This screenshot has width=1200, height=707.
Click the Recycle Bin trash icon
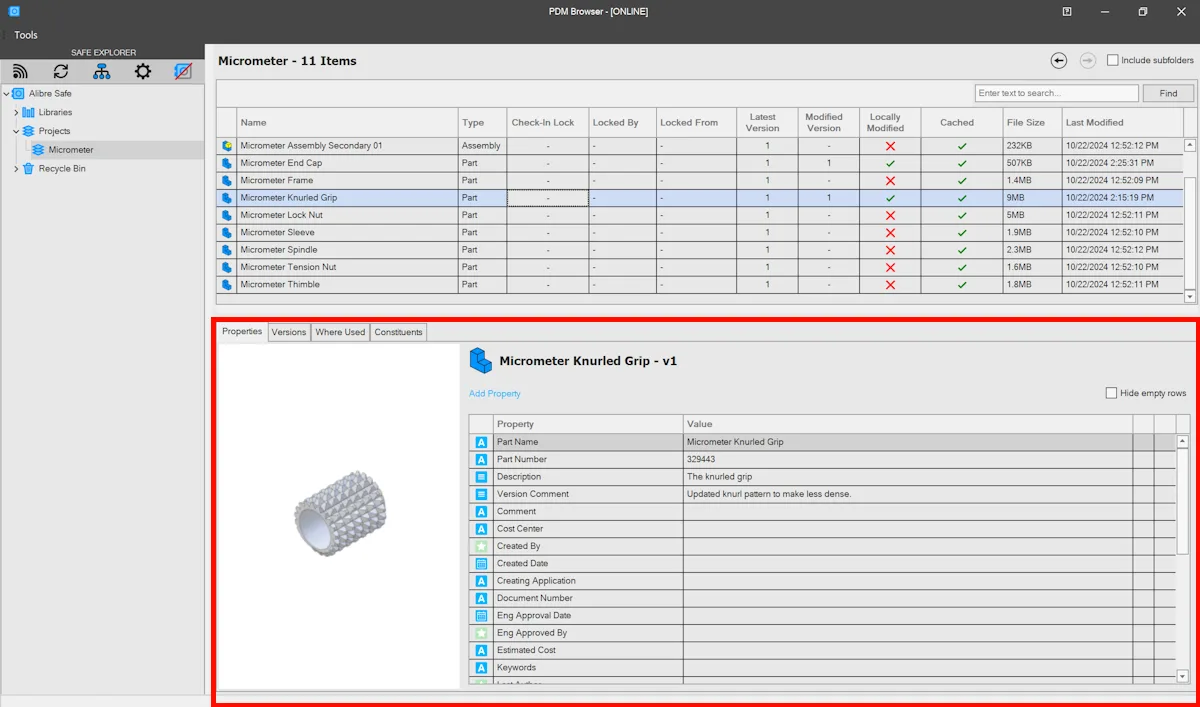[28, 169]
